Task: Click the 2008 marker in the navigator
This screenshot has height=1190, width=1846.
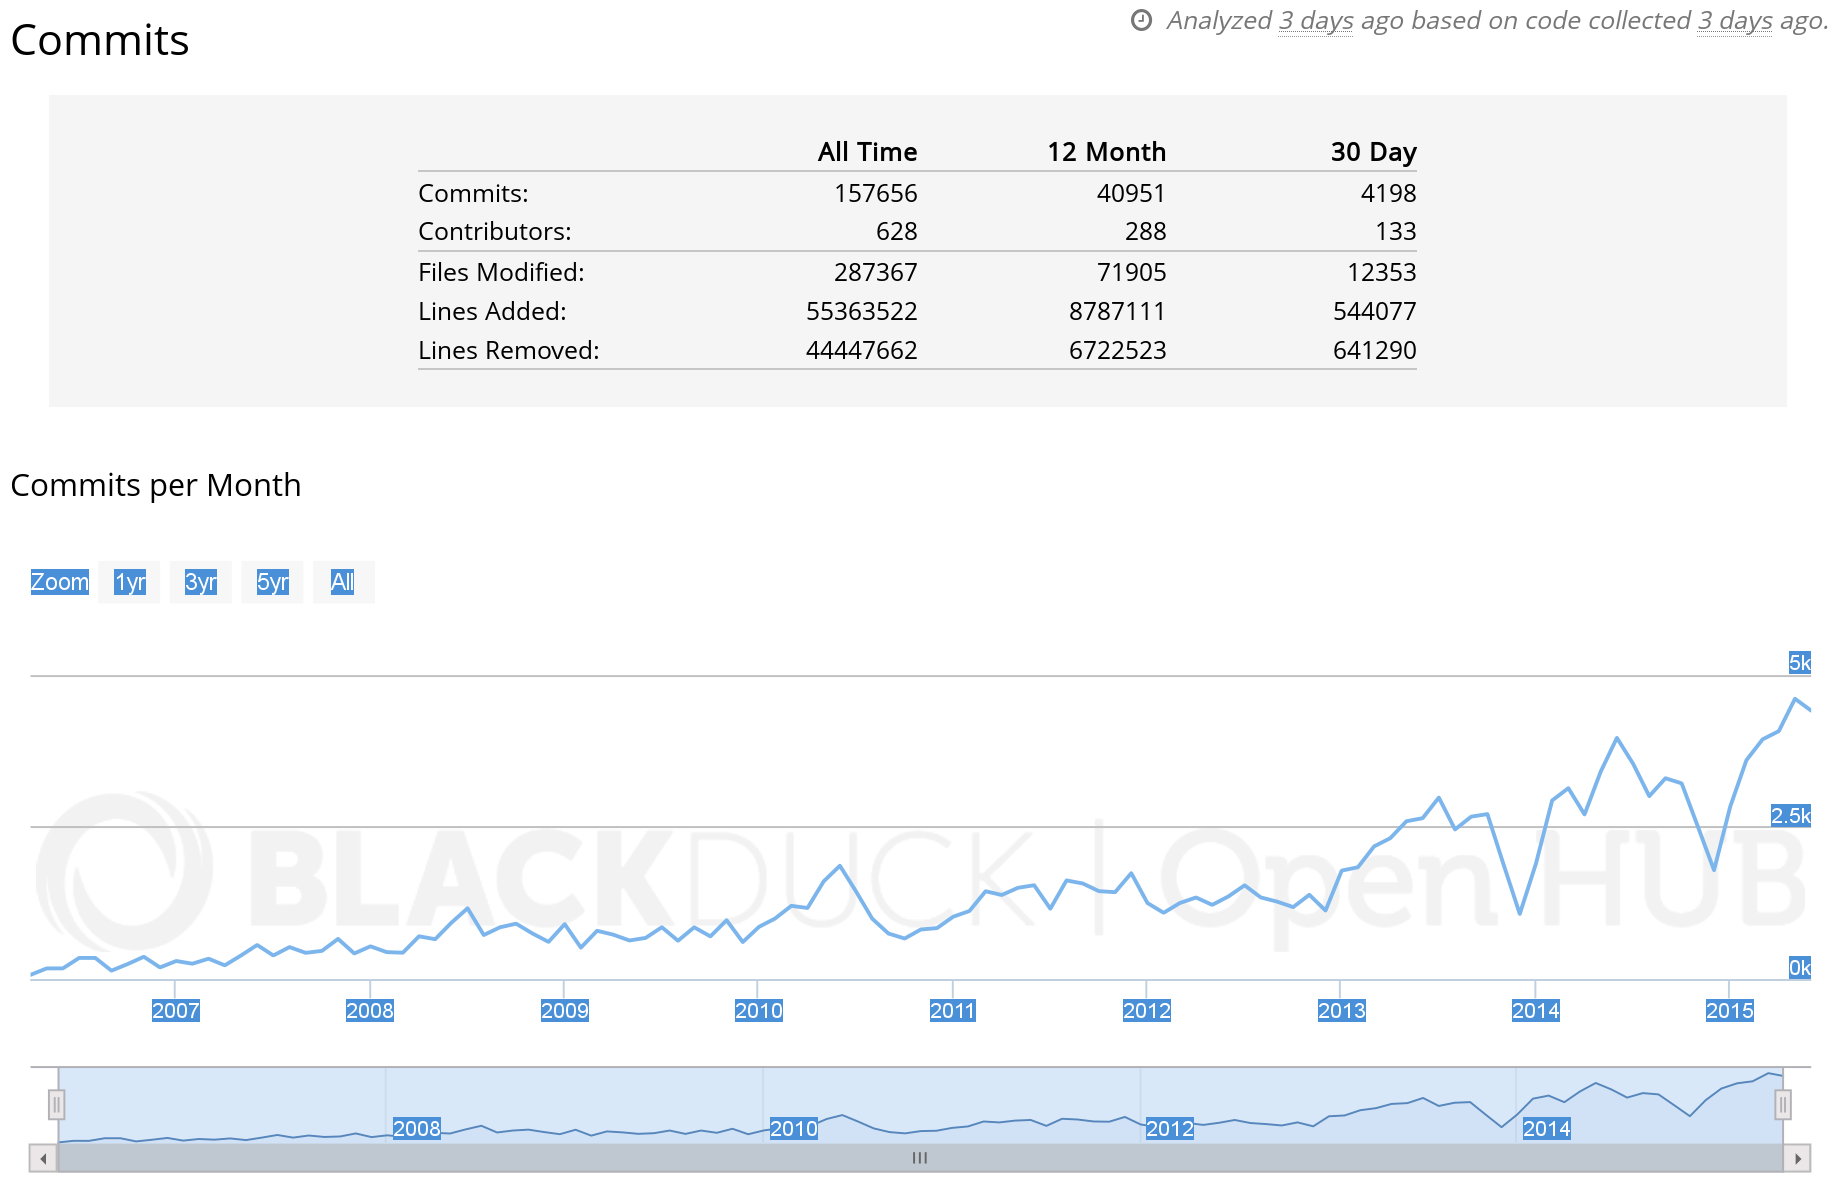Action: tap(417, 1129)
